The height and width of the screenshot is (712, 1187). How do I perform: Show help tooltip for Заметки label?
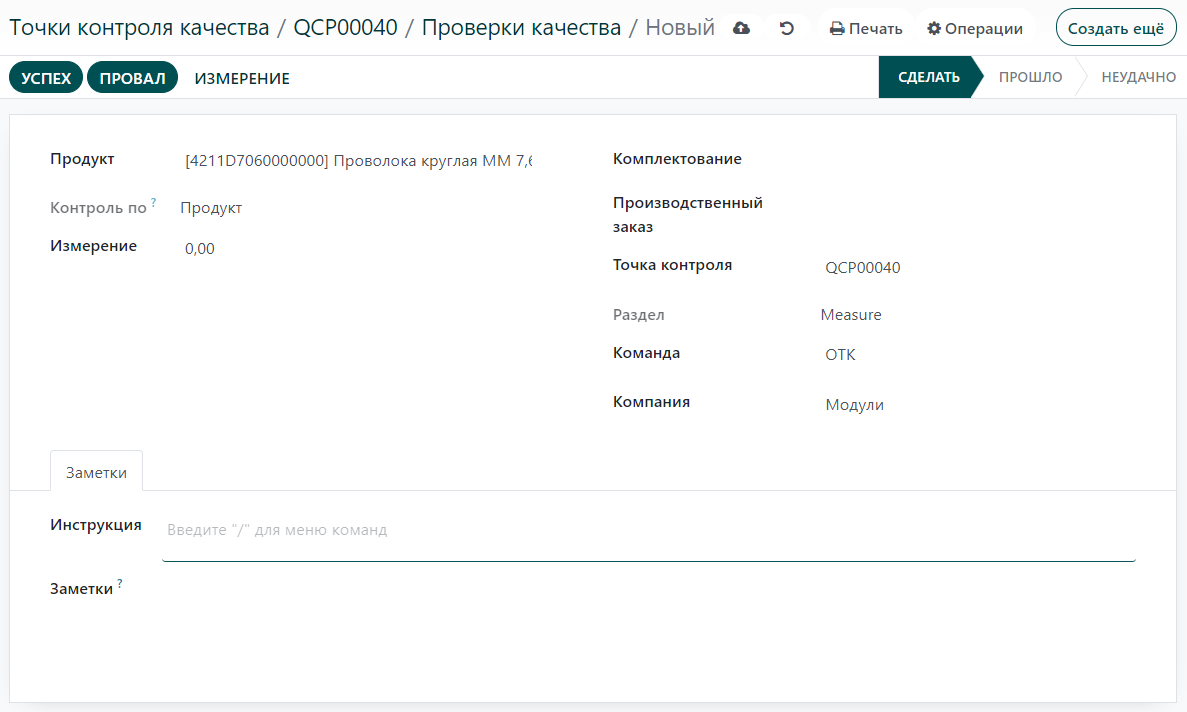pyautogui.click(x=120, y=583)
